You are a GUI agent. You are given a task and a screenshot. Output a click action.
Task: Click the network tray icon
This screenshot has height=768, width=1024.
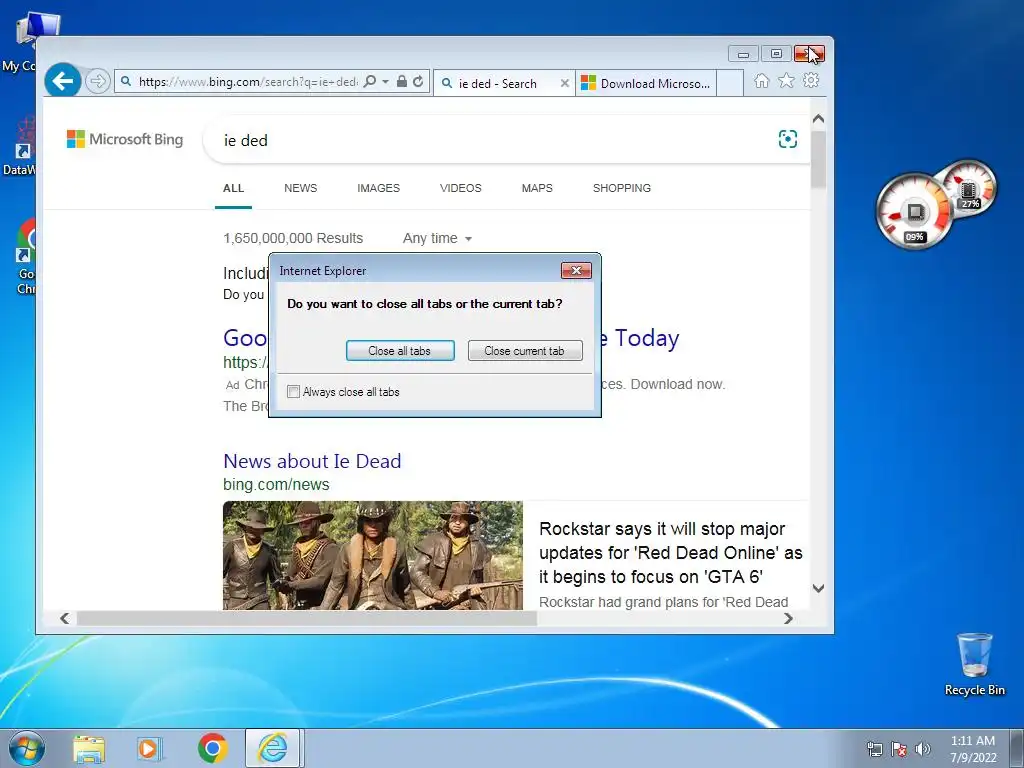(874, 749)
